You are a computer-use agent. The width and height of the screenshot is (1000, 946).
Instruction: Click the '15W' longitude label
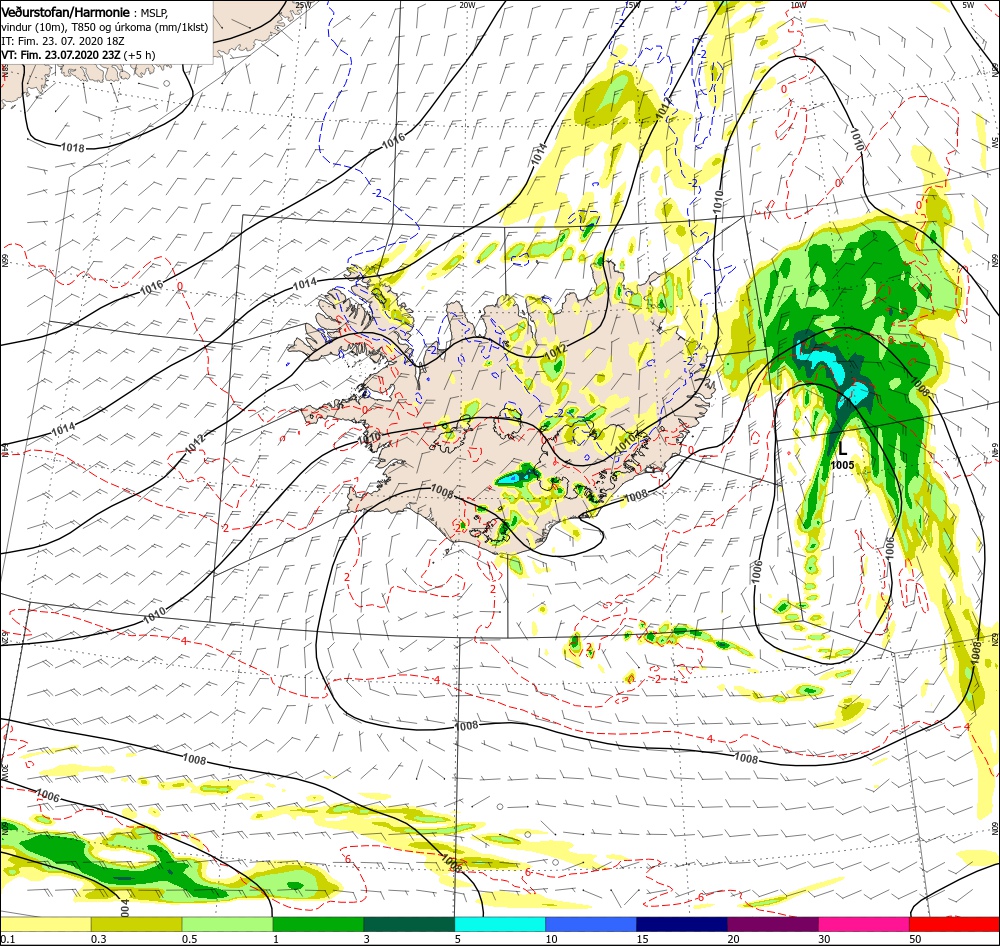pos(631,4)
